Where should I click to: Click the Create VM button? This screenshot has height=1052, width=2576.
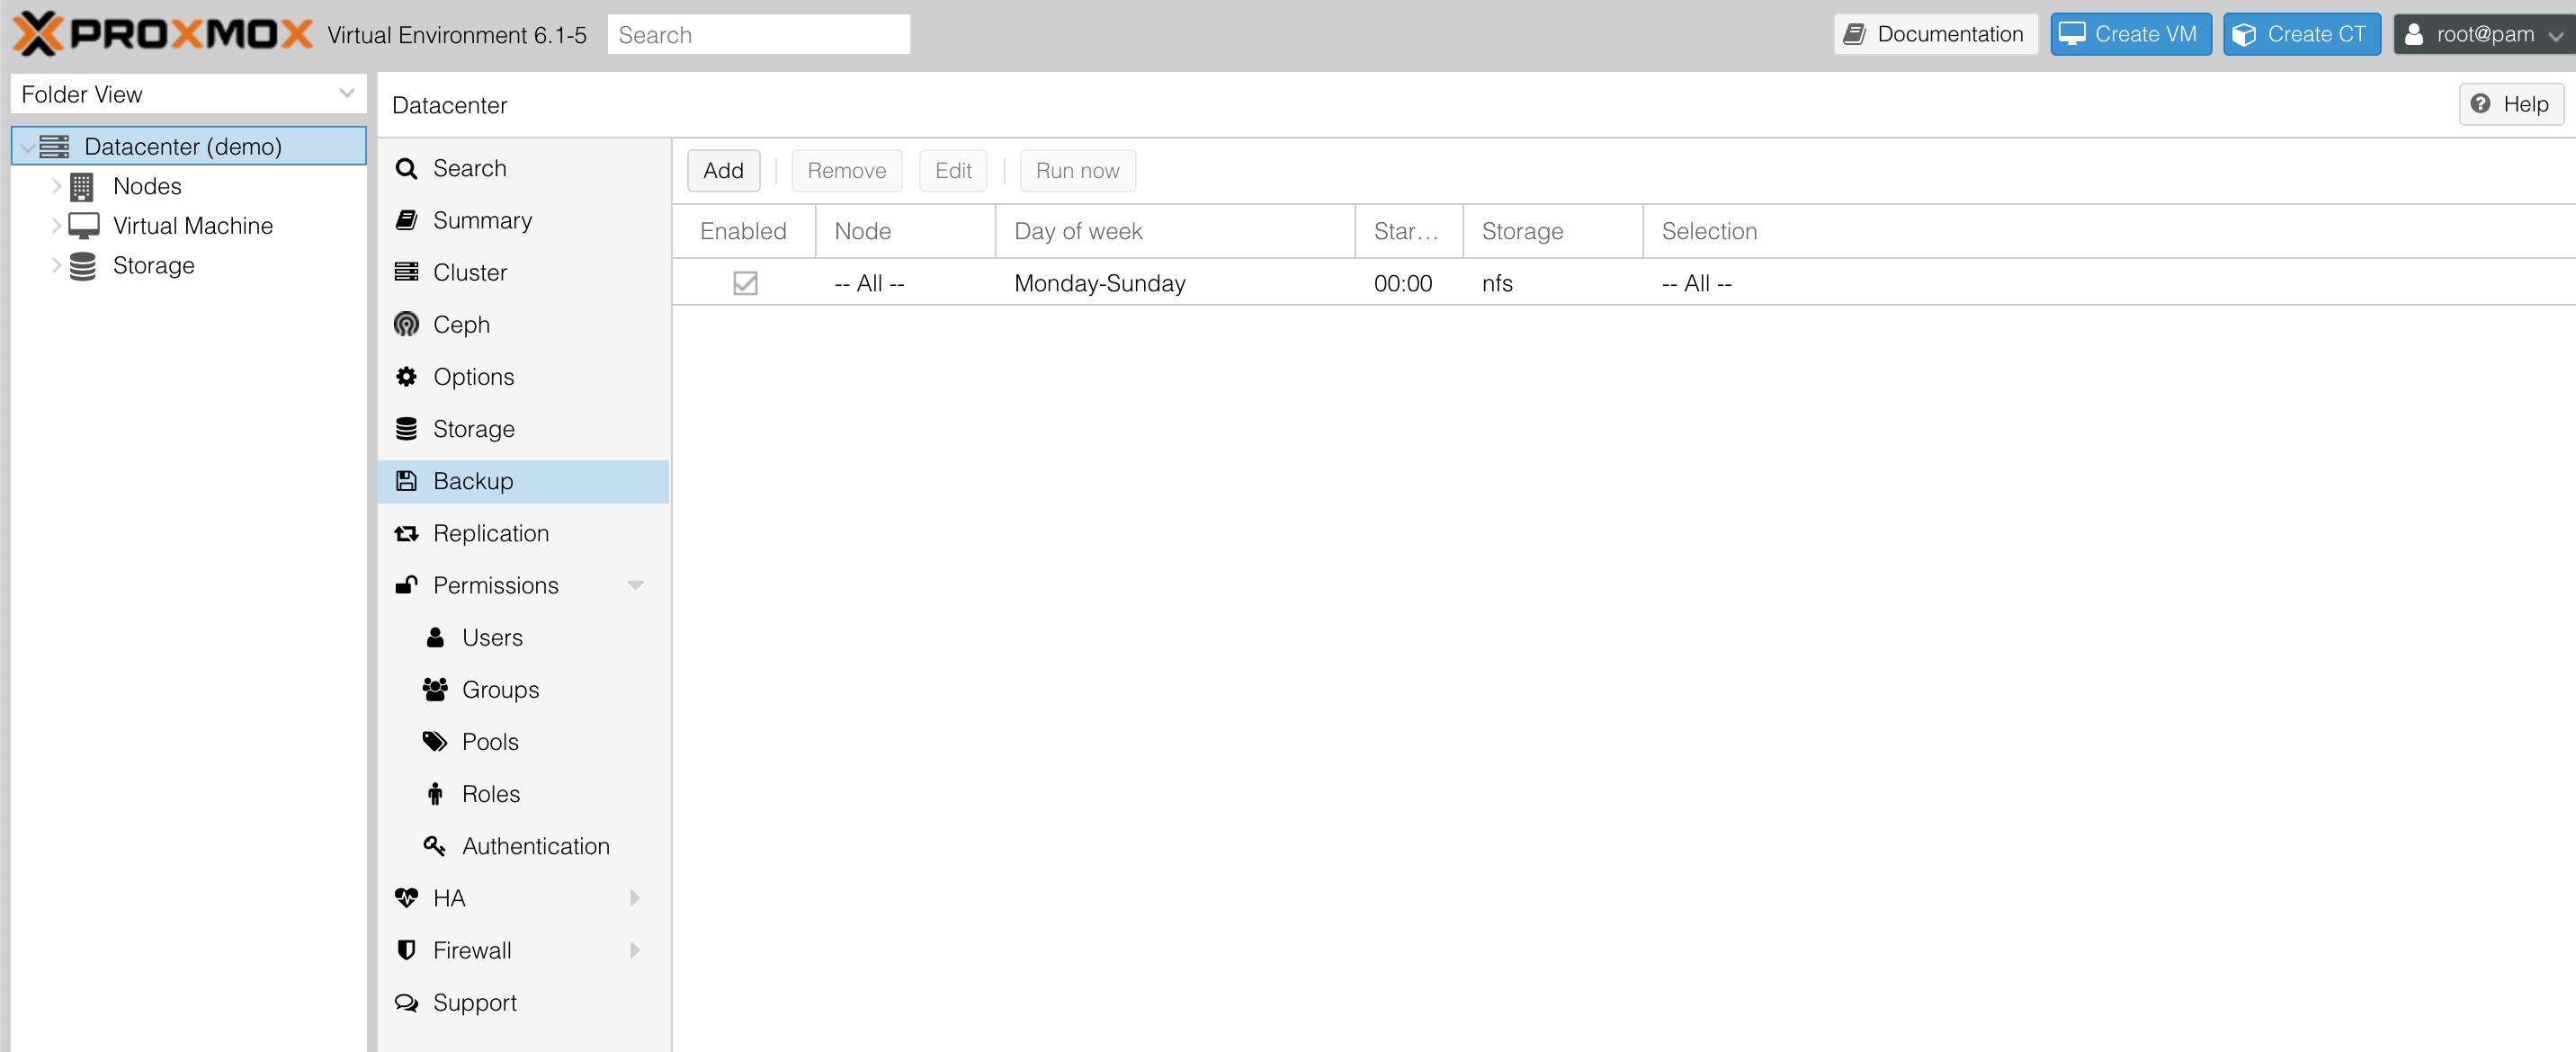click(x=2129, y=34)
